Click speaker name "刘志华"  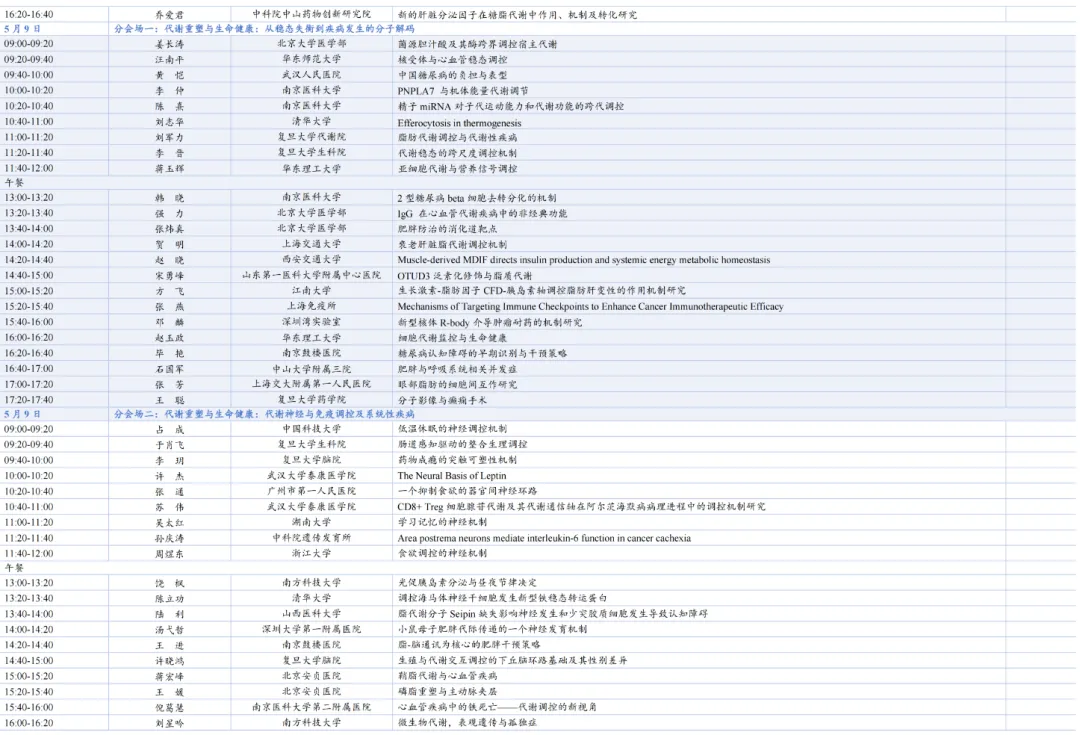[x=169, y=122]
